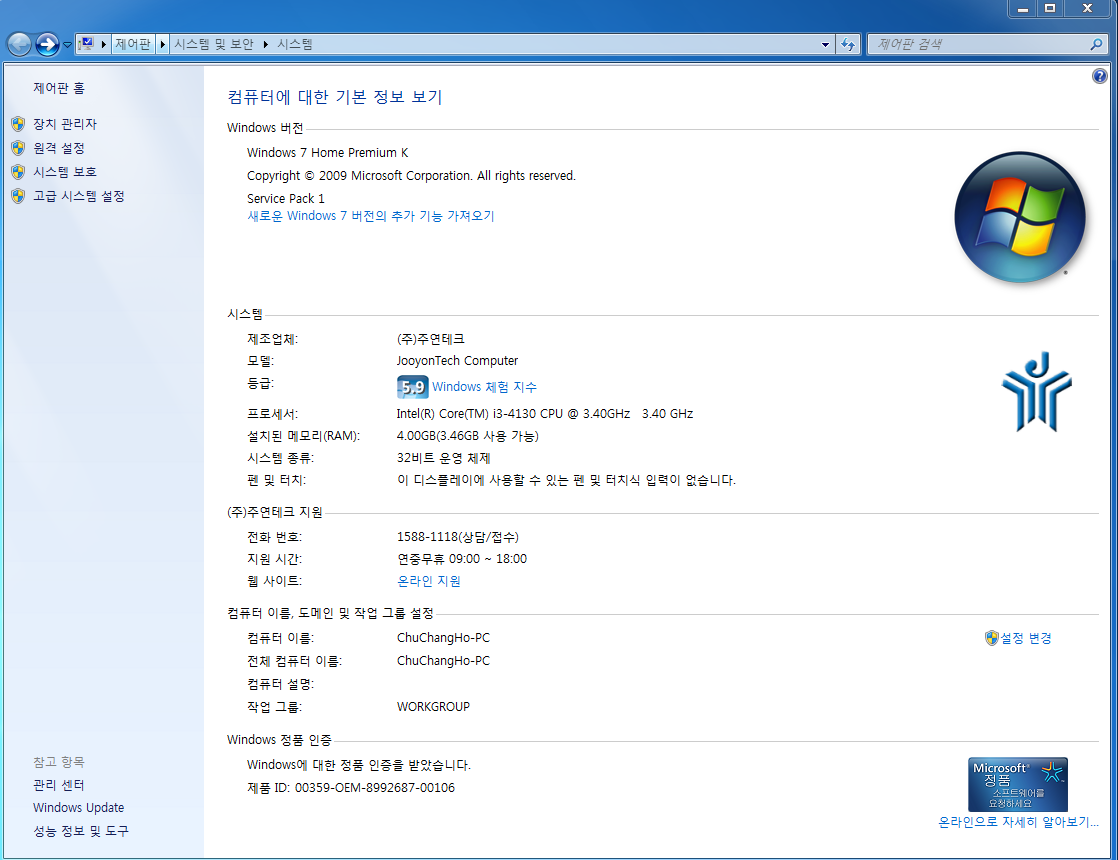Viewport: 1118px width, 860px height.
Task: Select the RAM value 4.00GB(3.46GB 사용 가능)
Action: pos(468,436)
